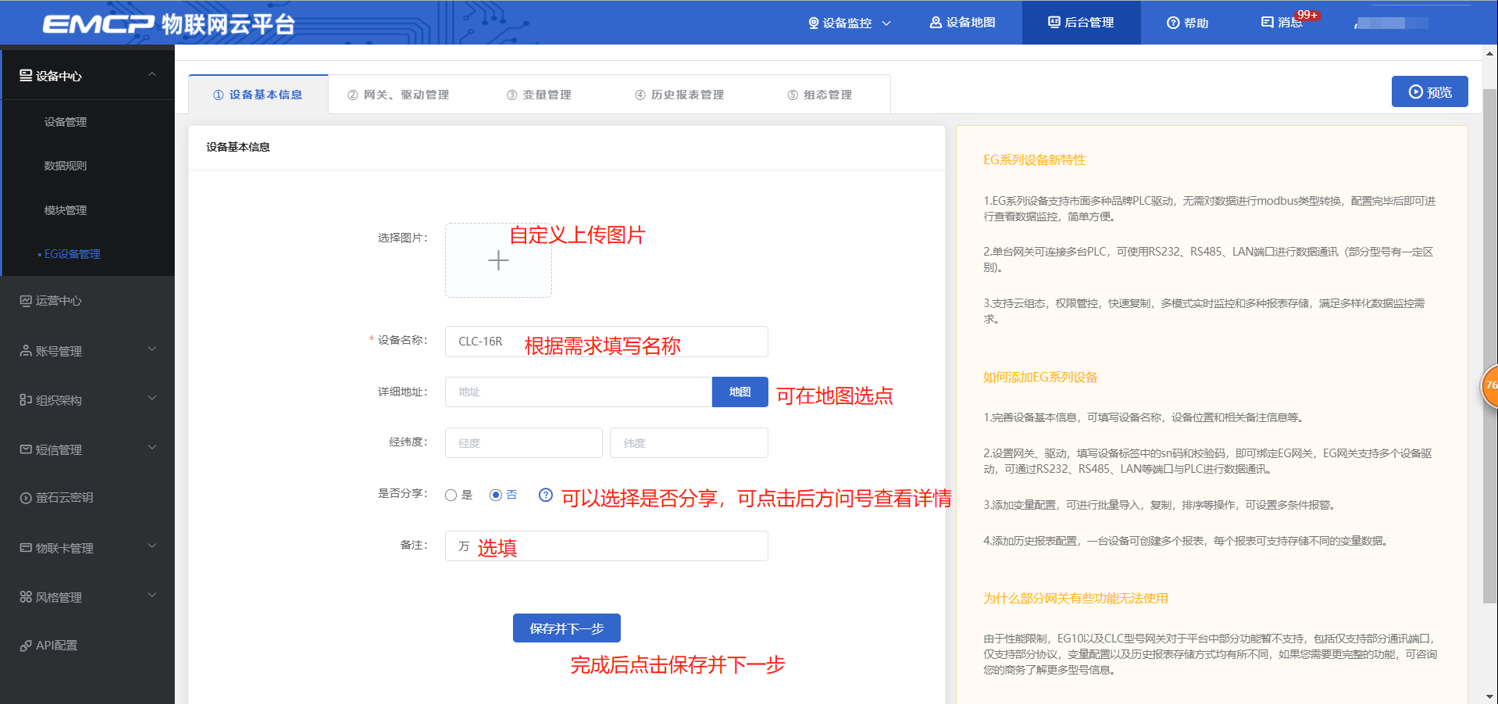This screenshot has width=1498, height=704.
Task: Click the 物联卡管理 card icon
Action: point(26,548)
